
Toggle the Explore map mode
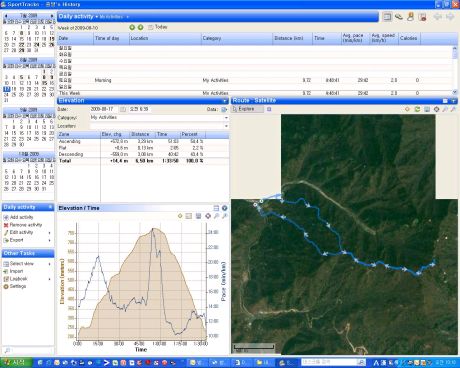(247, 109)
